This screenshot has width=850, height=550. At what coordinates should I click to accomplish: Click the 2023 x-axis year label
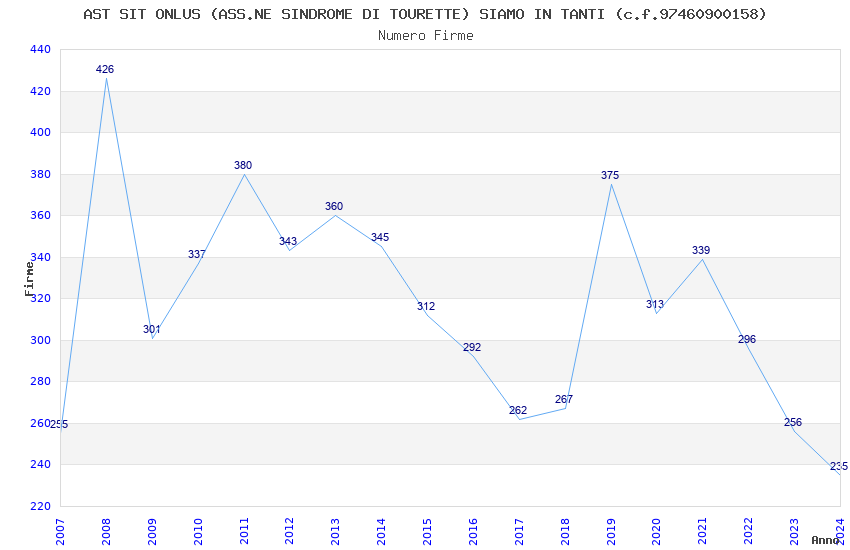pyautogui.click(x=794, y=531)
